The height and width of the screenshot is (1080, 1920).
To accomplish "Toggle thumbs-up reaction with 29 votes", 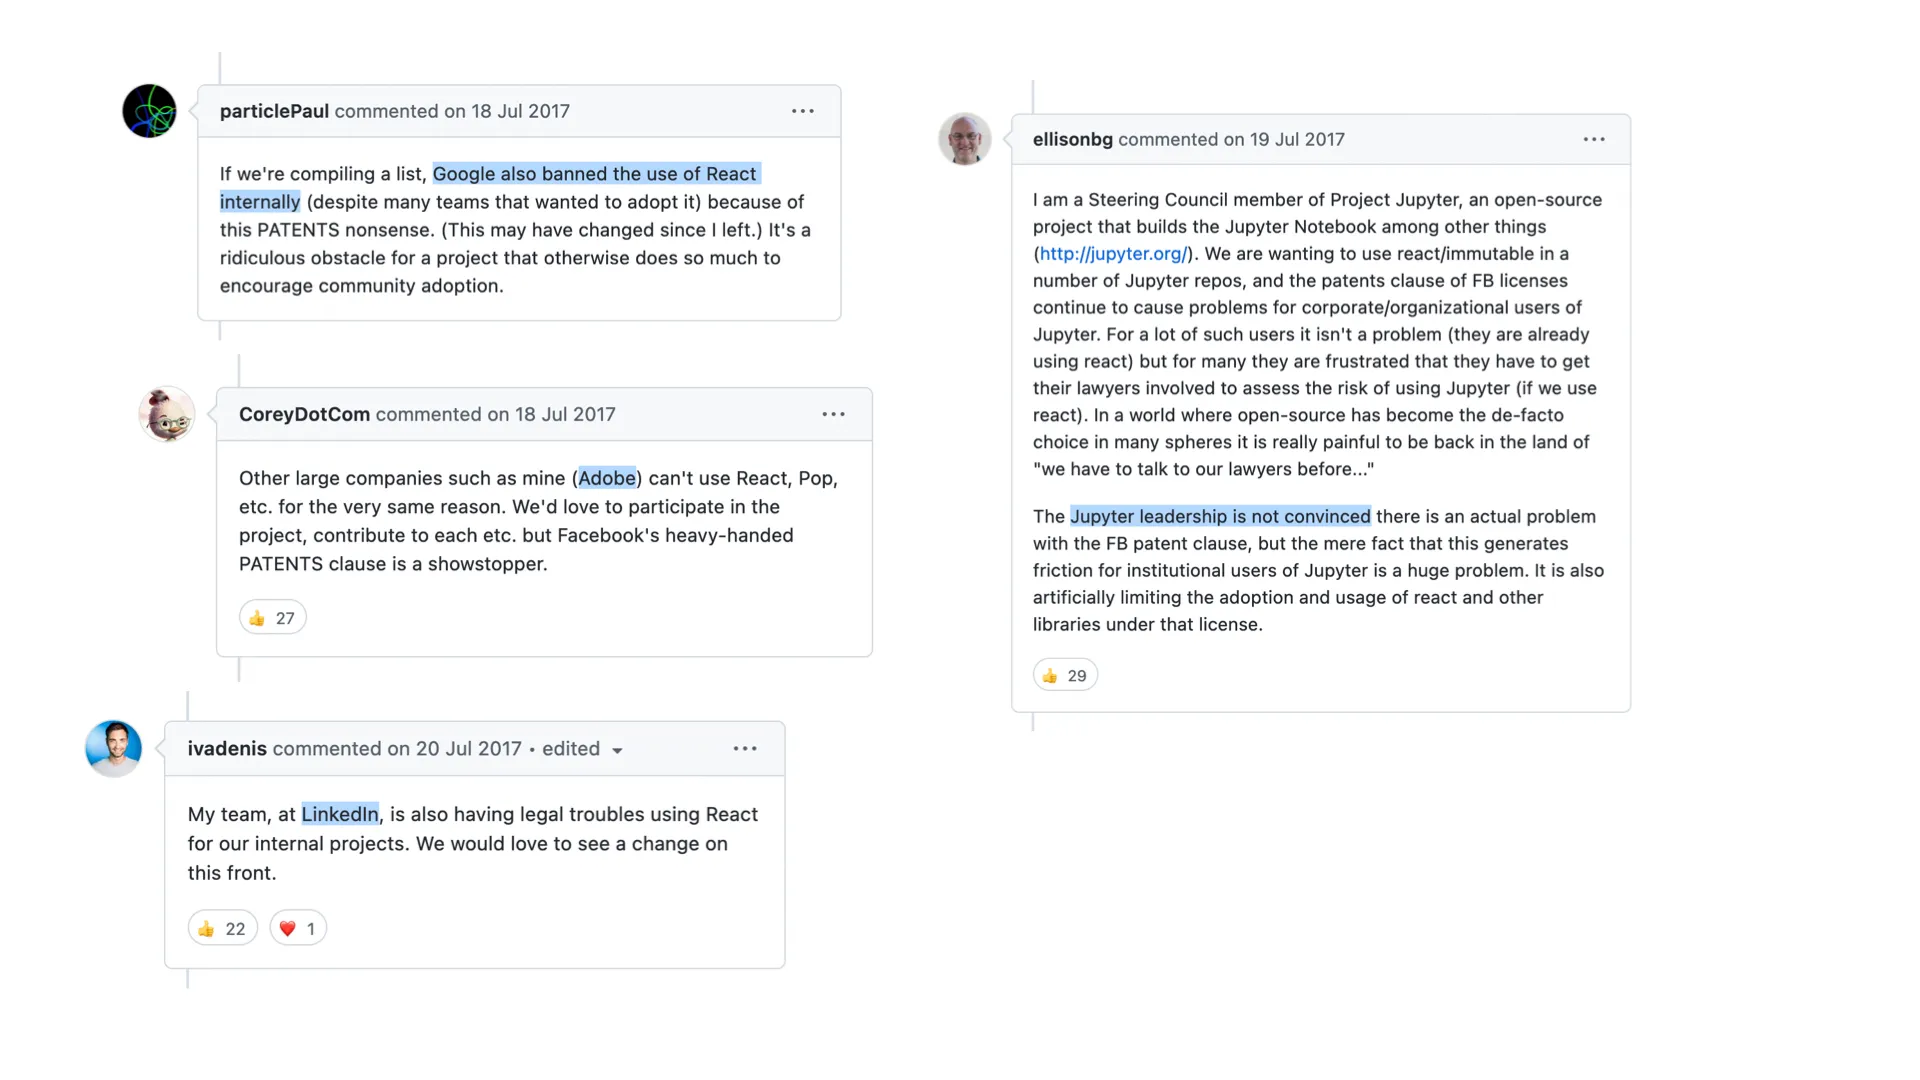I will click(1065, 676).
